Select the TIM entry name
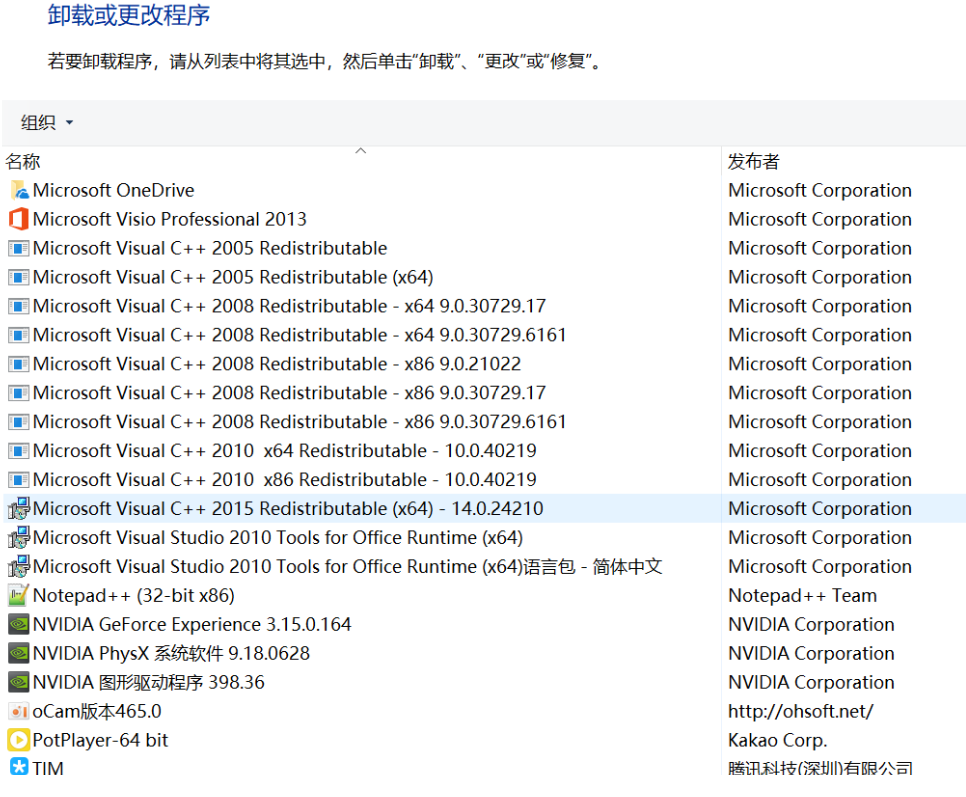Screen dimensions: 966x797 (48, 767)
